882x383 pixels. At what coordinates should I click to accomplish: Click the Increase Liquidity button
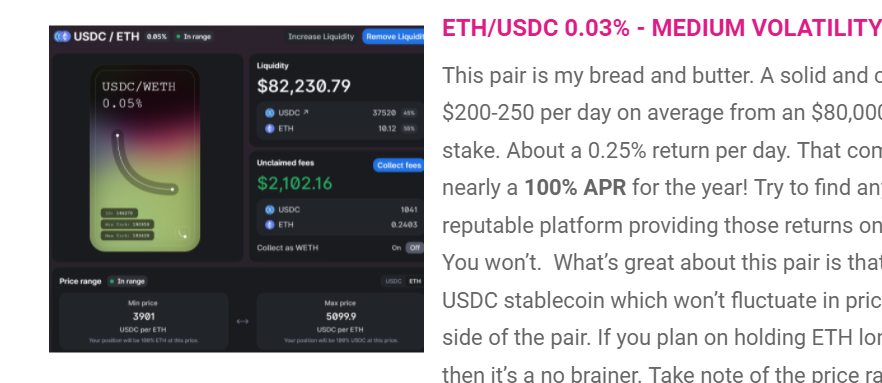321,37
